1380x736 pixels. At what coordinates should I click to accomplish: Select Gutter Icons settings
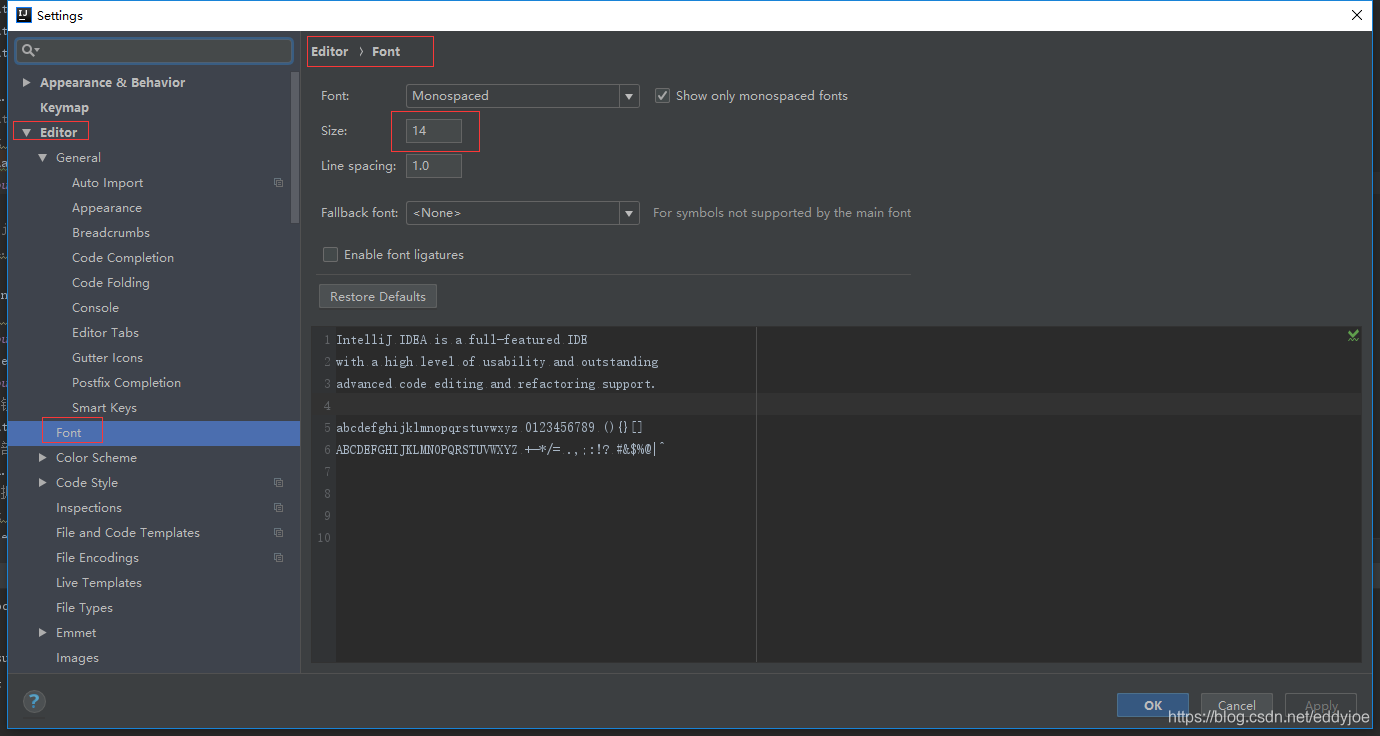pos(107,358)
